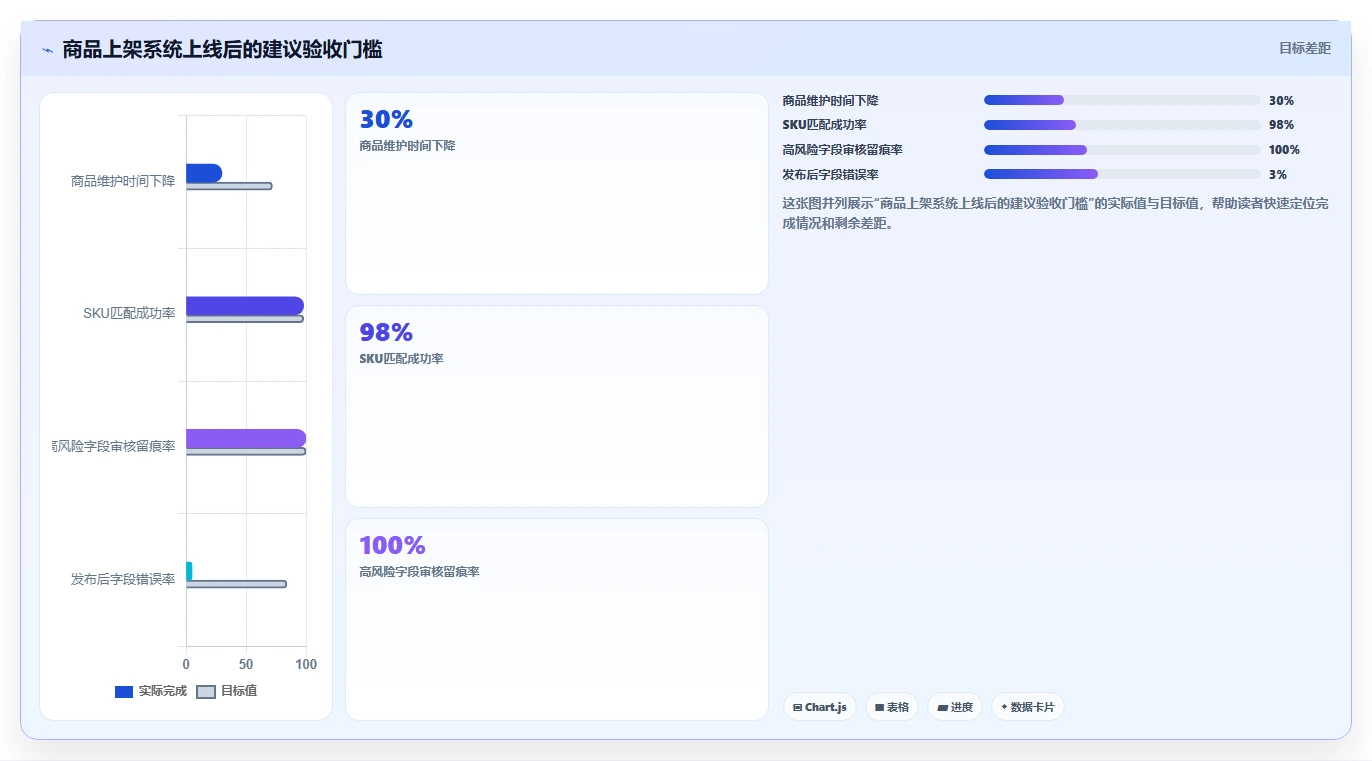
Task: Toggle the 目标值 legend swatch
Action: click(206, 692)
